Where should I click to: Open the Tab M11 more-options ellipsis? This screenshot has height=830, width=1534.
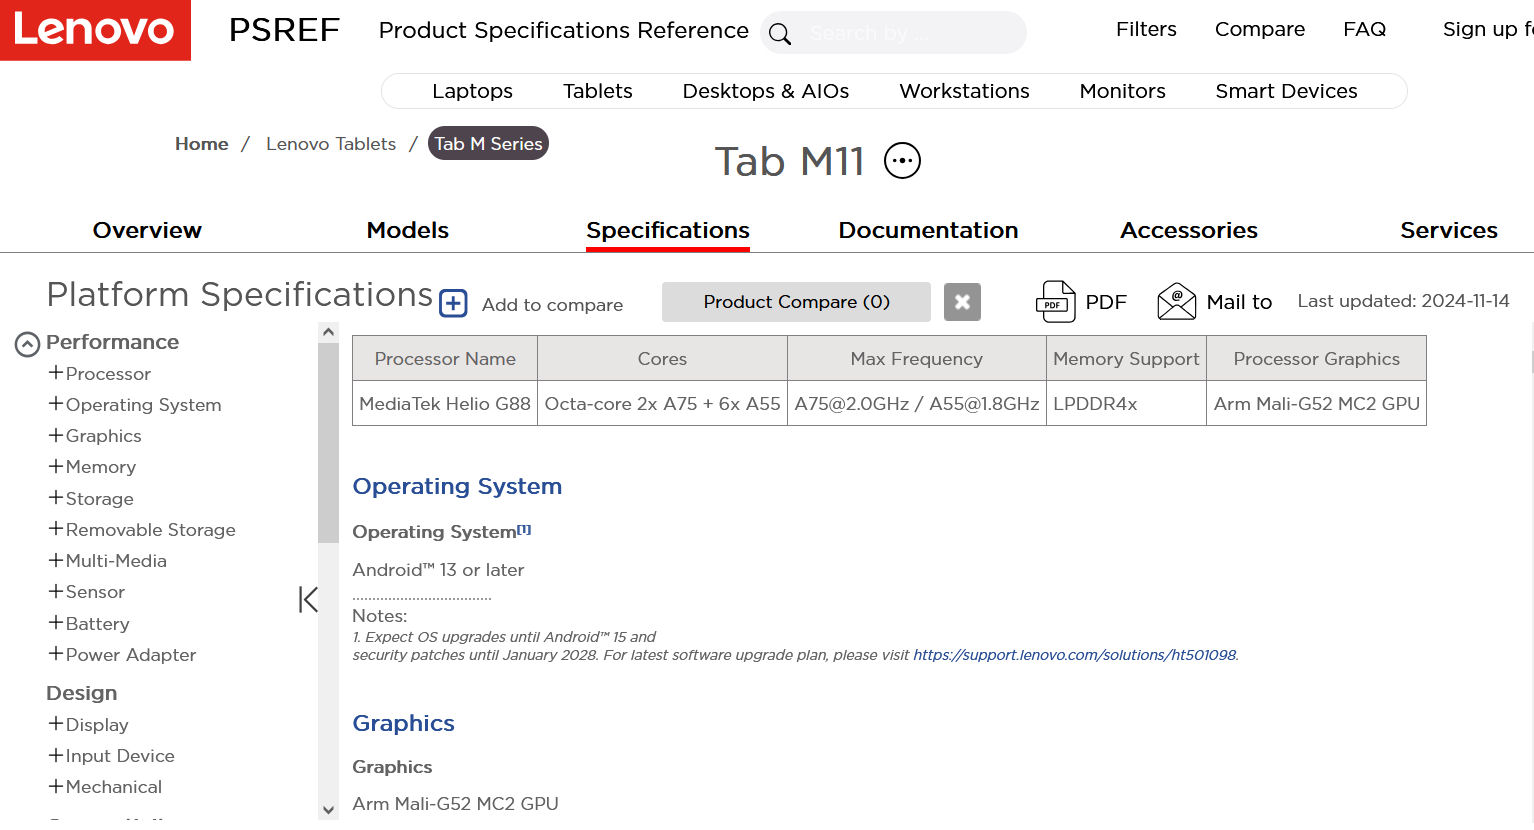tap(902, 160)
